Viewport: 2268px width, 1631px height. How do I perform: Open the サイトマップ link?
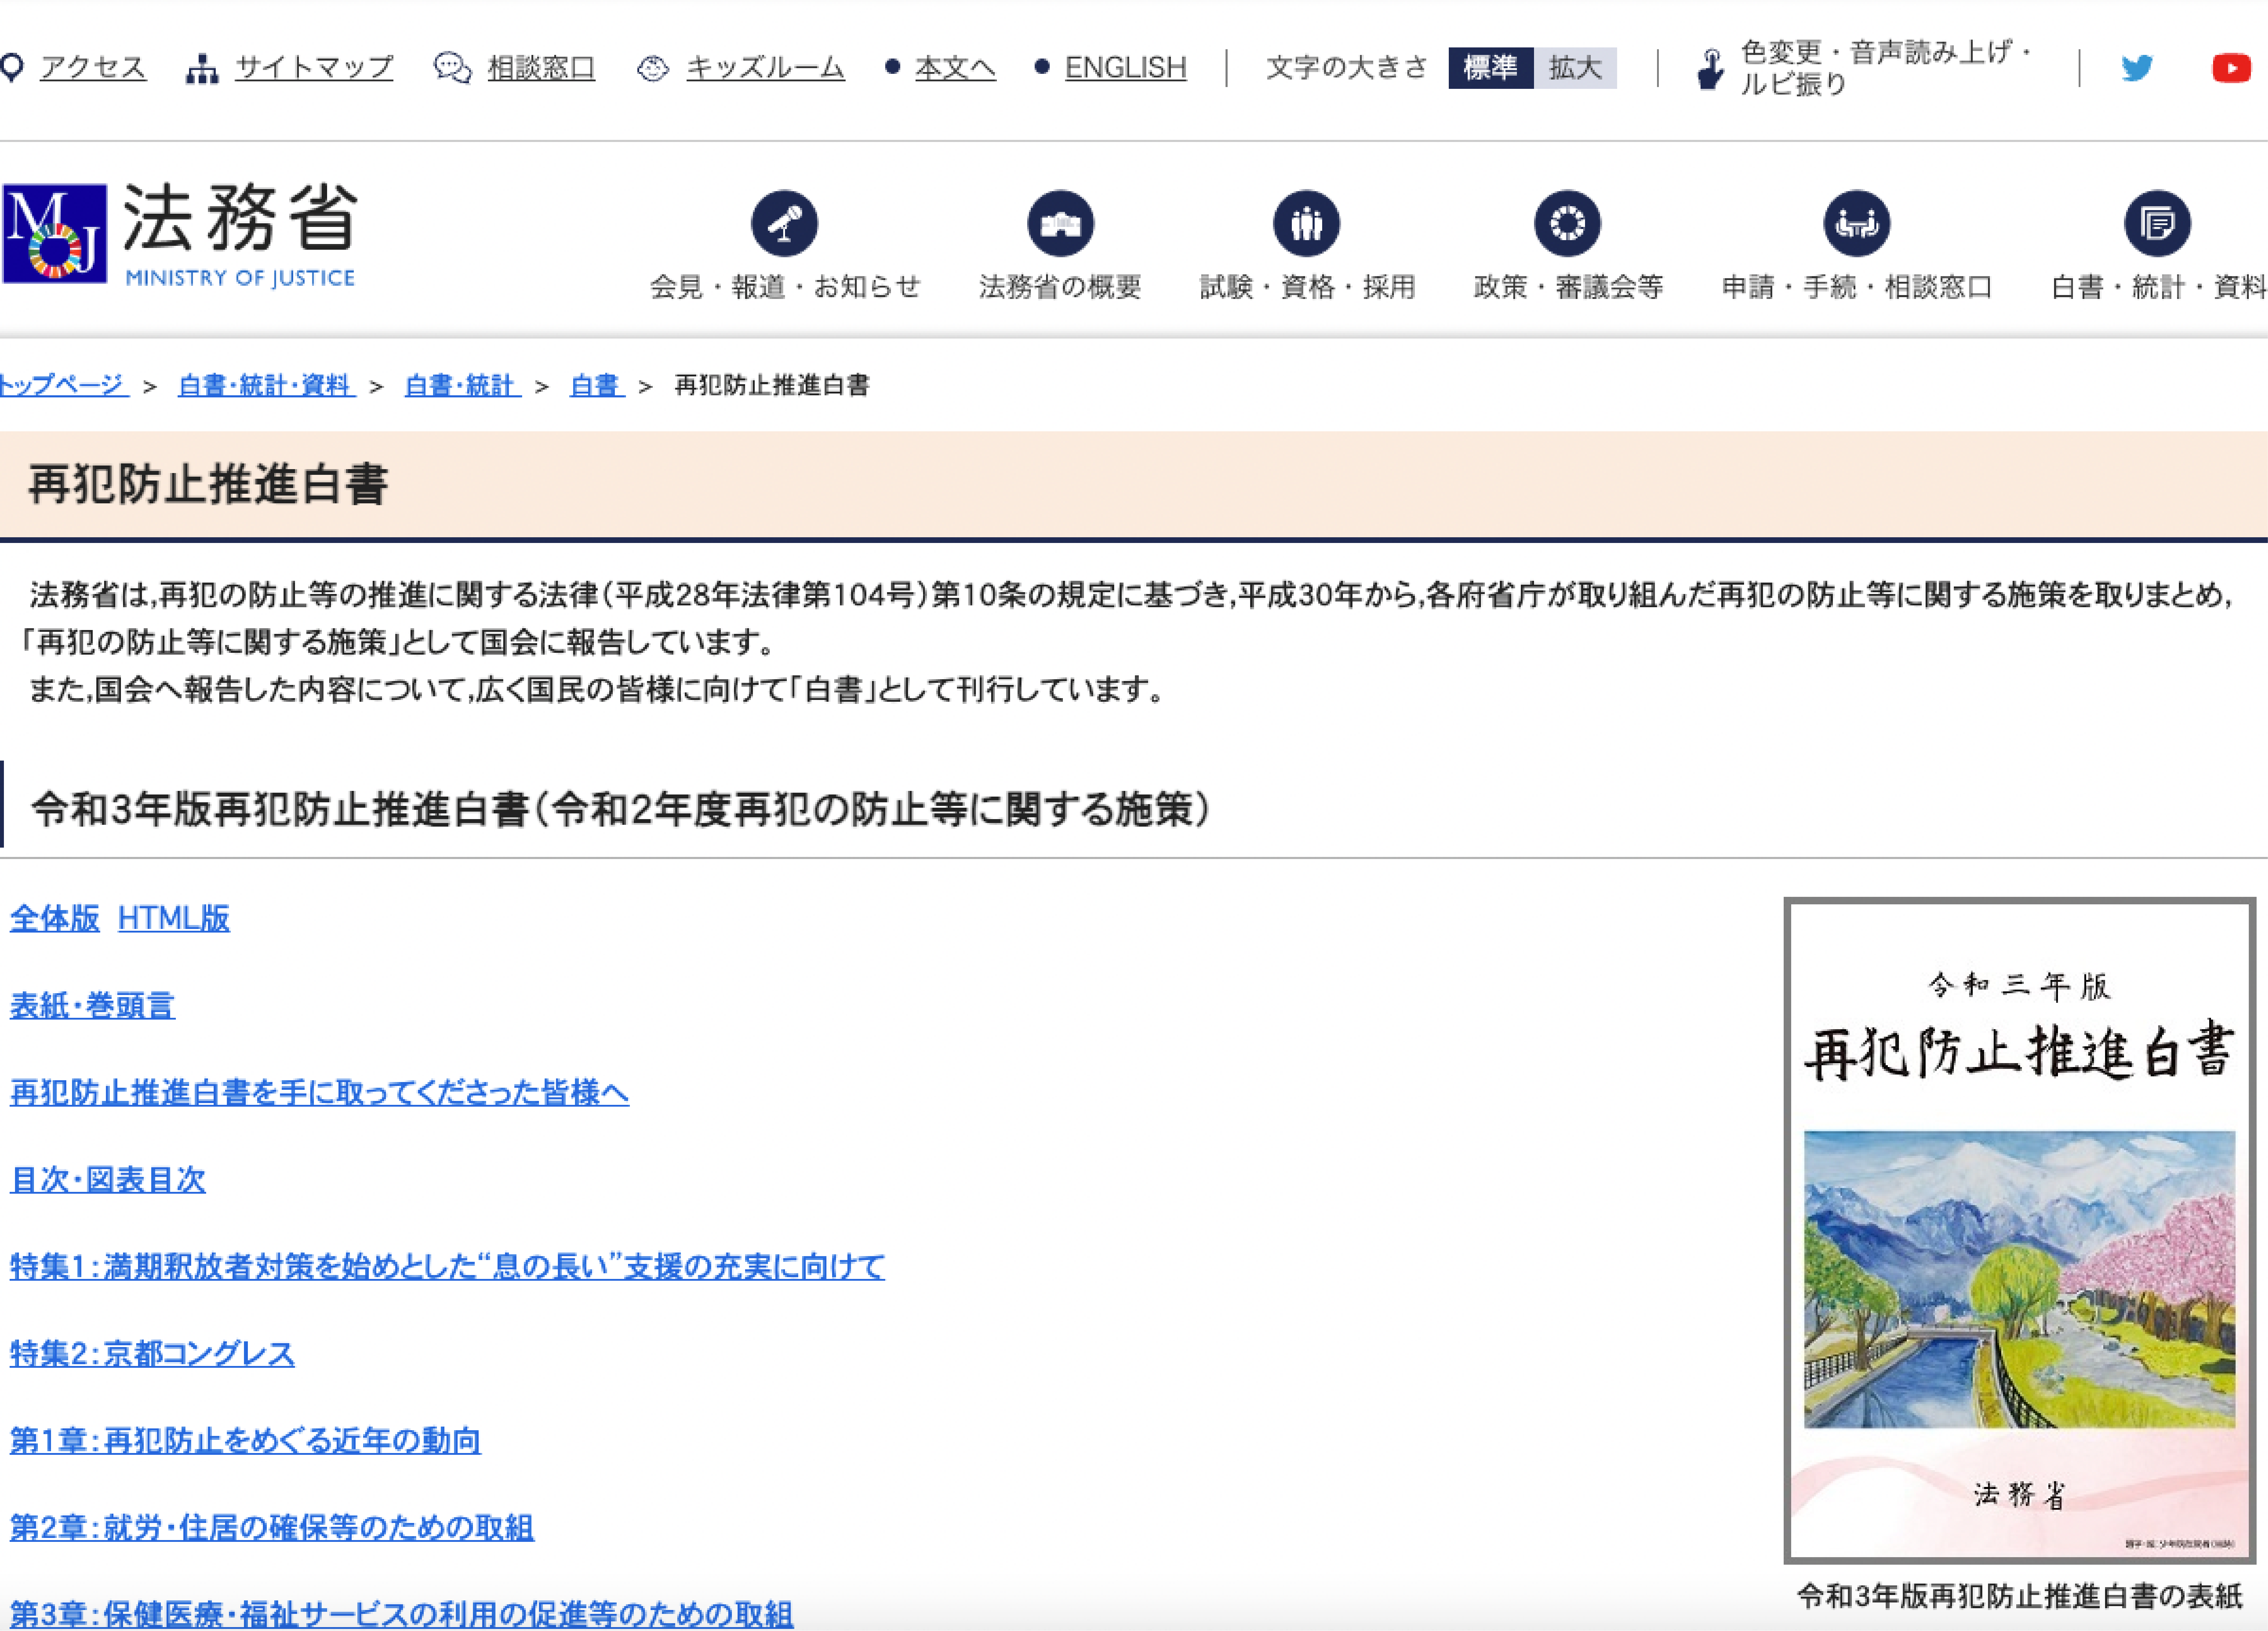(x=314, y=68)
